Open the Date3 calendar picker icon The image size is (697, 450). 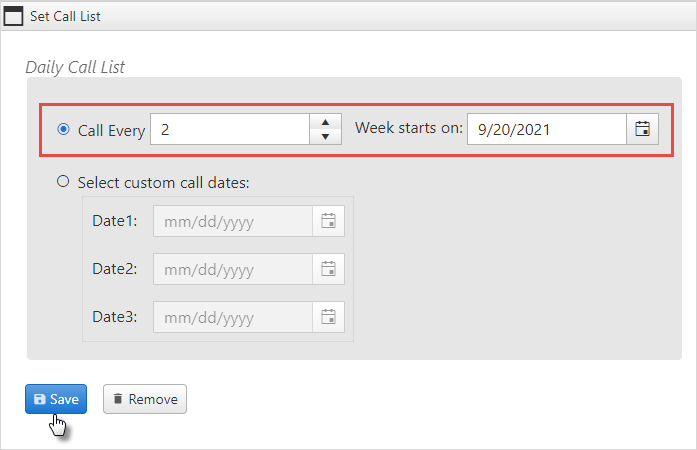[328, 317]
